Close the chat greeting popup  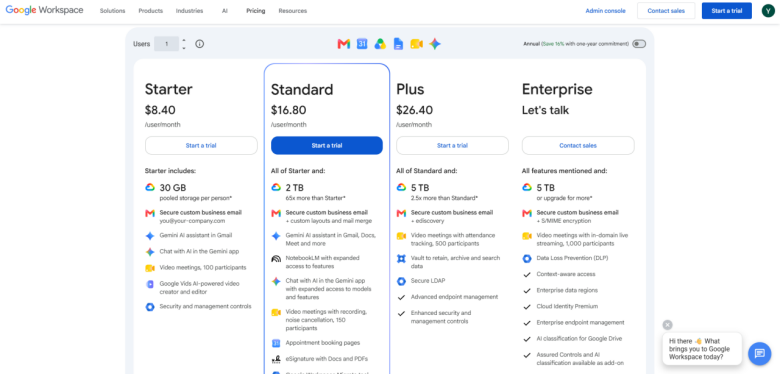click(668, 325)
